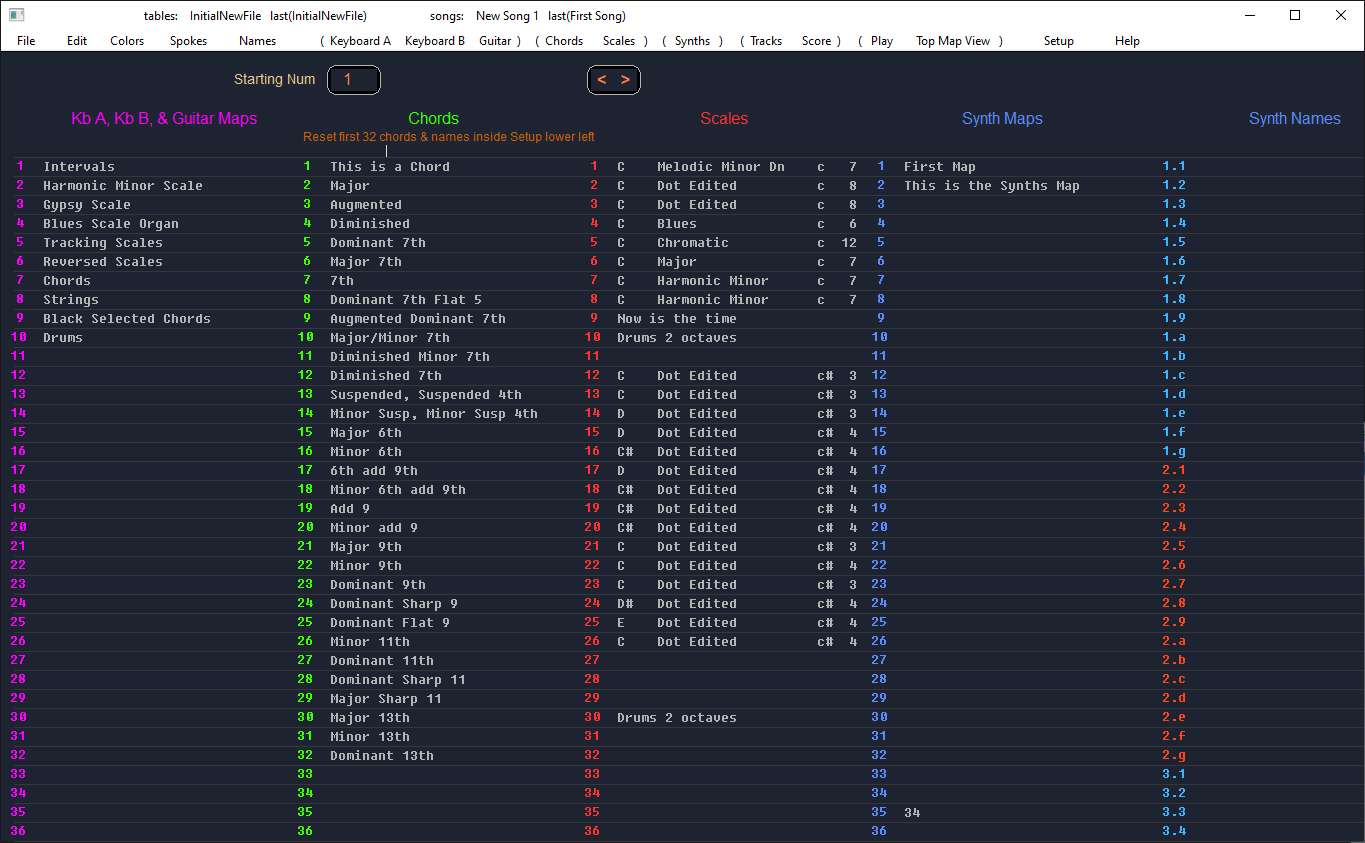Maximize the application window
The width and height of the screenshot is (1365, 843).
pos(1295,15)
